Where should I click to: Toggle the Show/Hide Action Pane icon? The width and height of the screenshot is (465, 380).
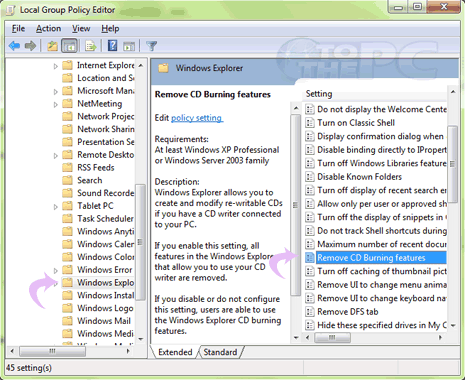129,46
